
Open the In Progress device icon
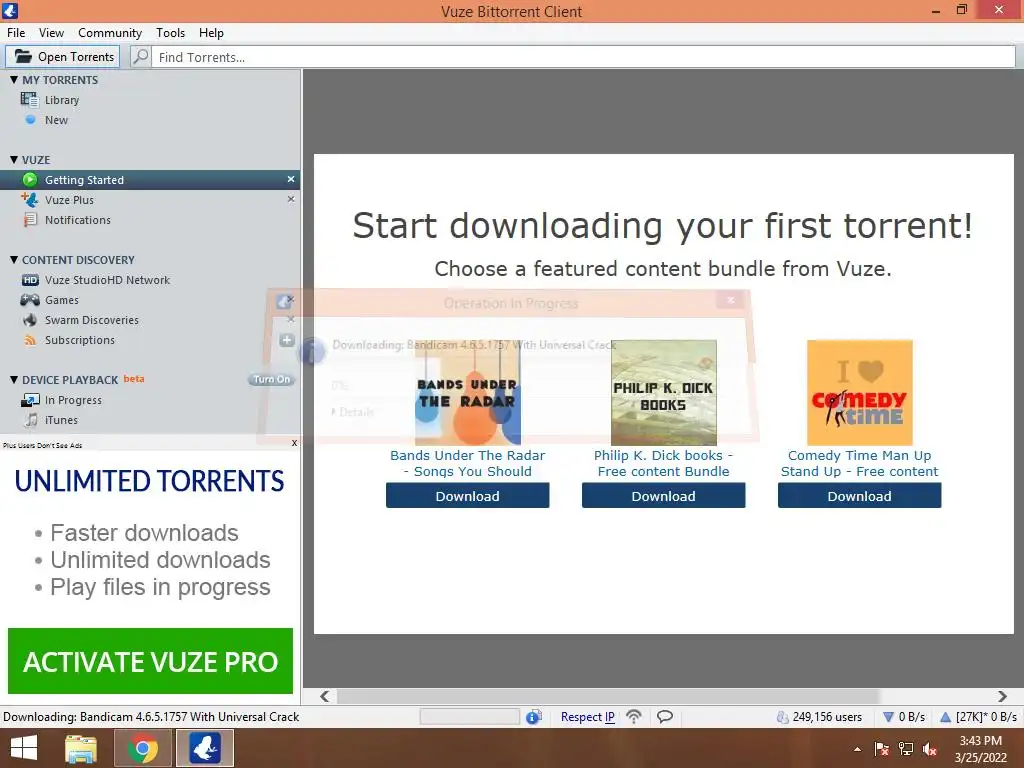coord(30,400)
